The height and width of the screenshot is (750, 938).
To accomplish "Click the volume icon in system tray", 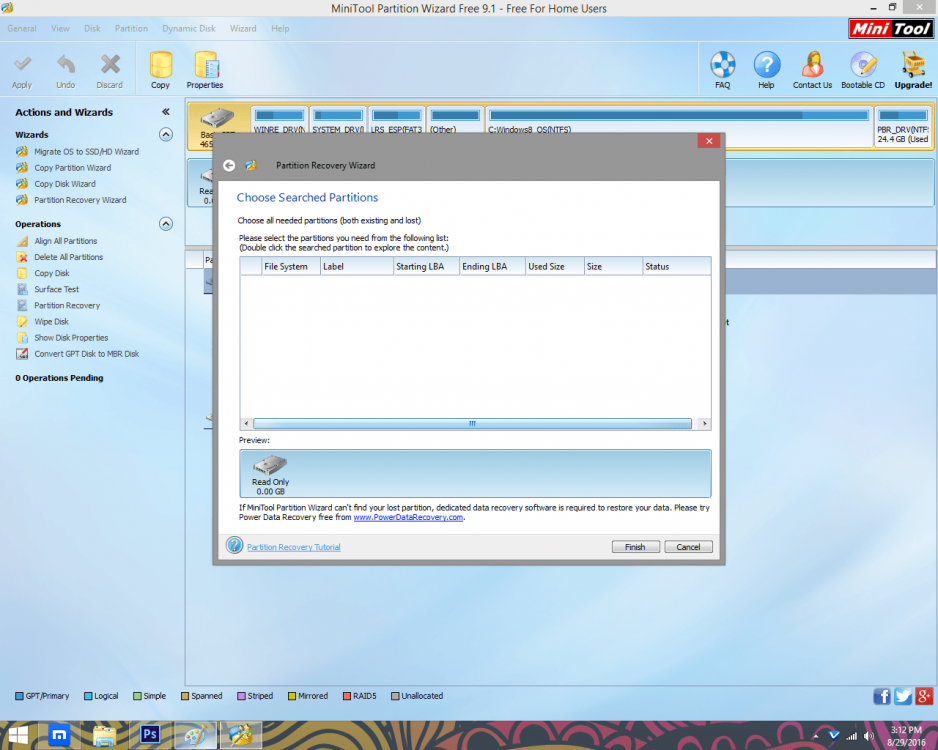I will pos(869,736).
